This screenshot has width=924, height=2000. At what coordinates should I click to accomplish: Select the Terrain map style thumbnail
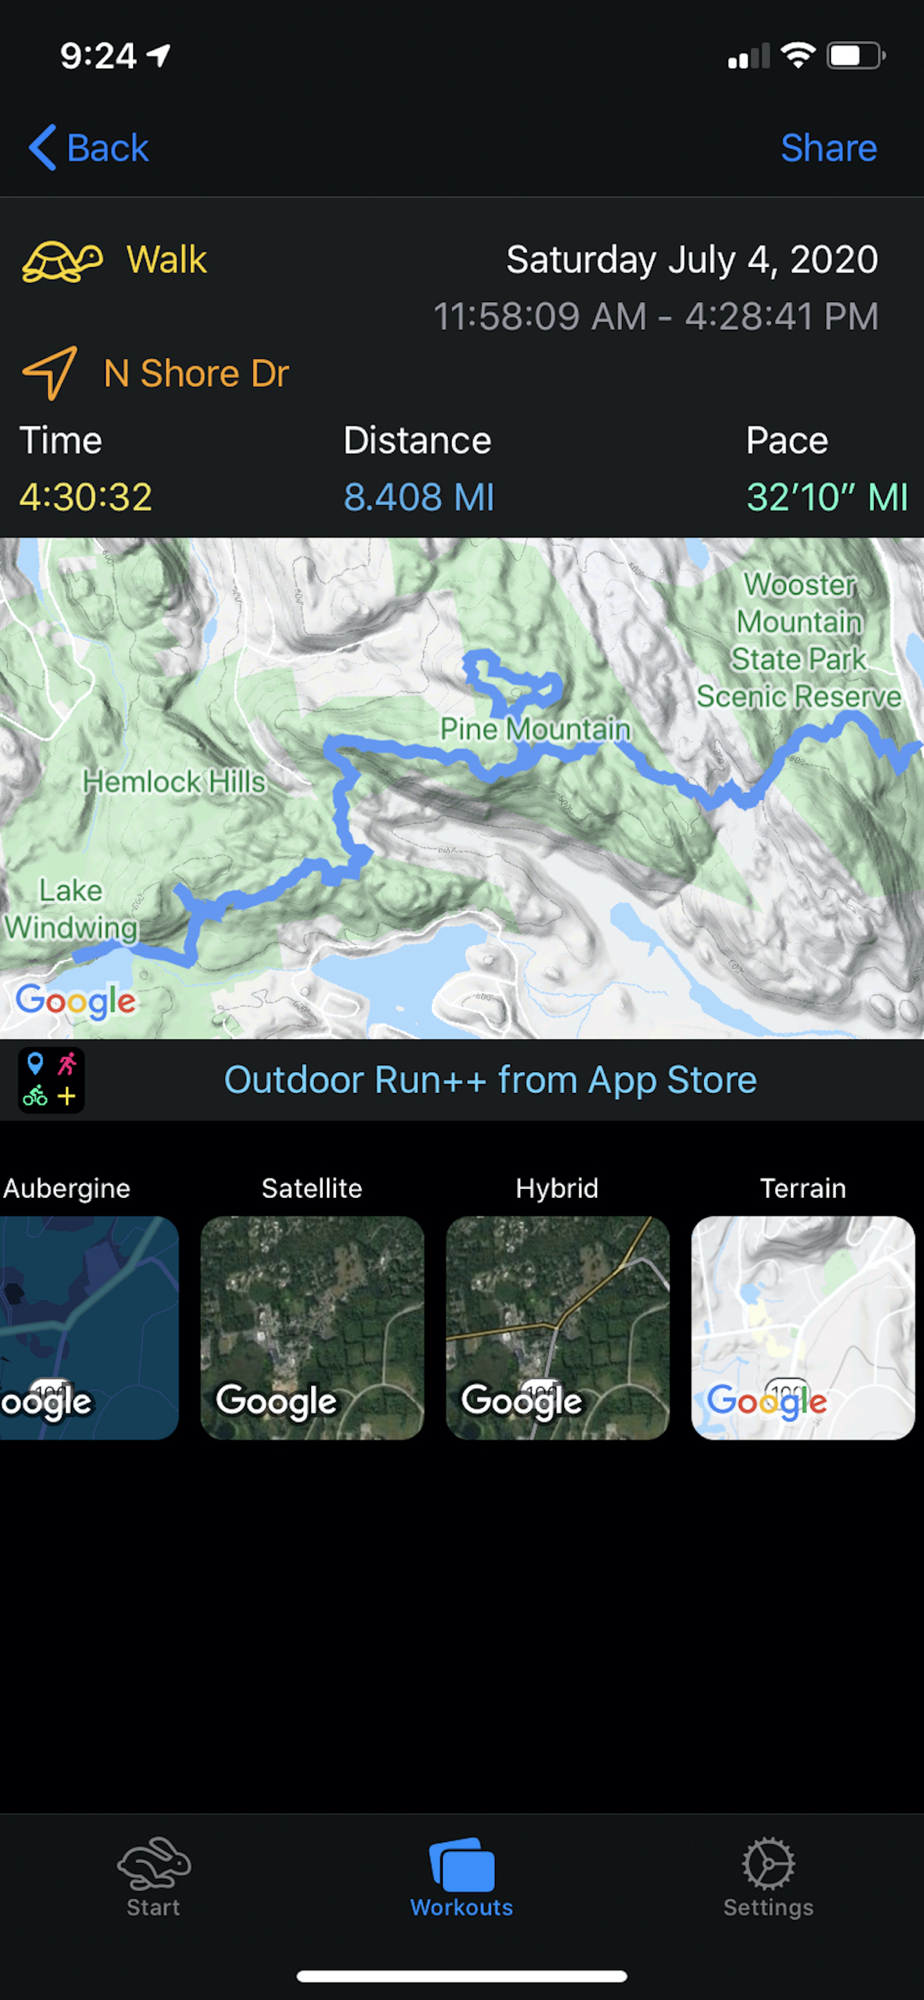pyautogui.click(x=803, y=1328)
